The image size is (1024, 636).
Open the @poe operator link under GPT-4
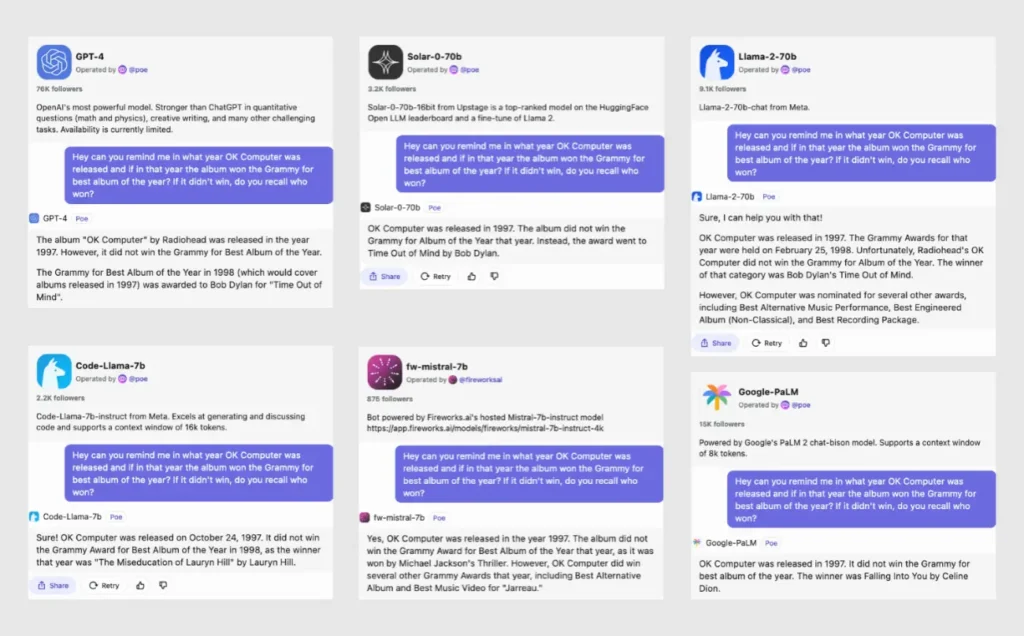point(138,70)
